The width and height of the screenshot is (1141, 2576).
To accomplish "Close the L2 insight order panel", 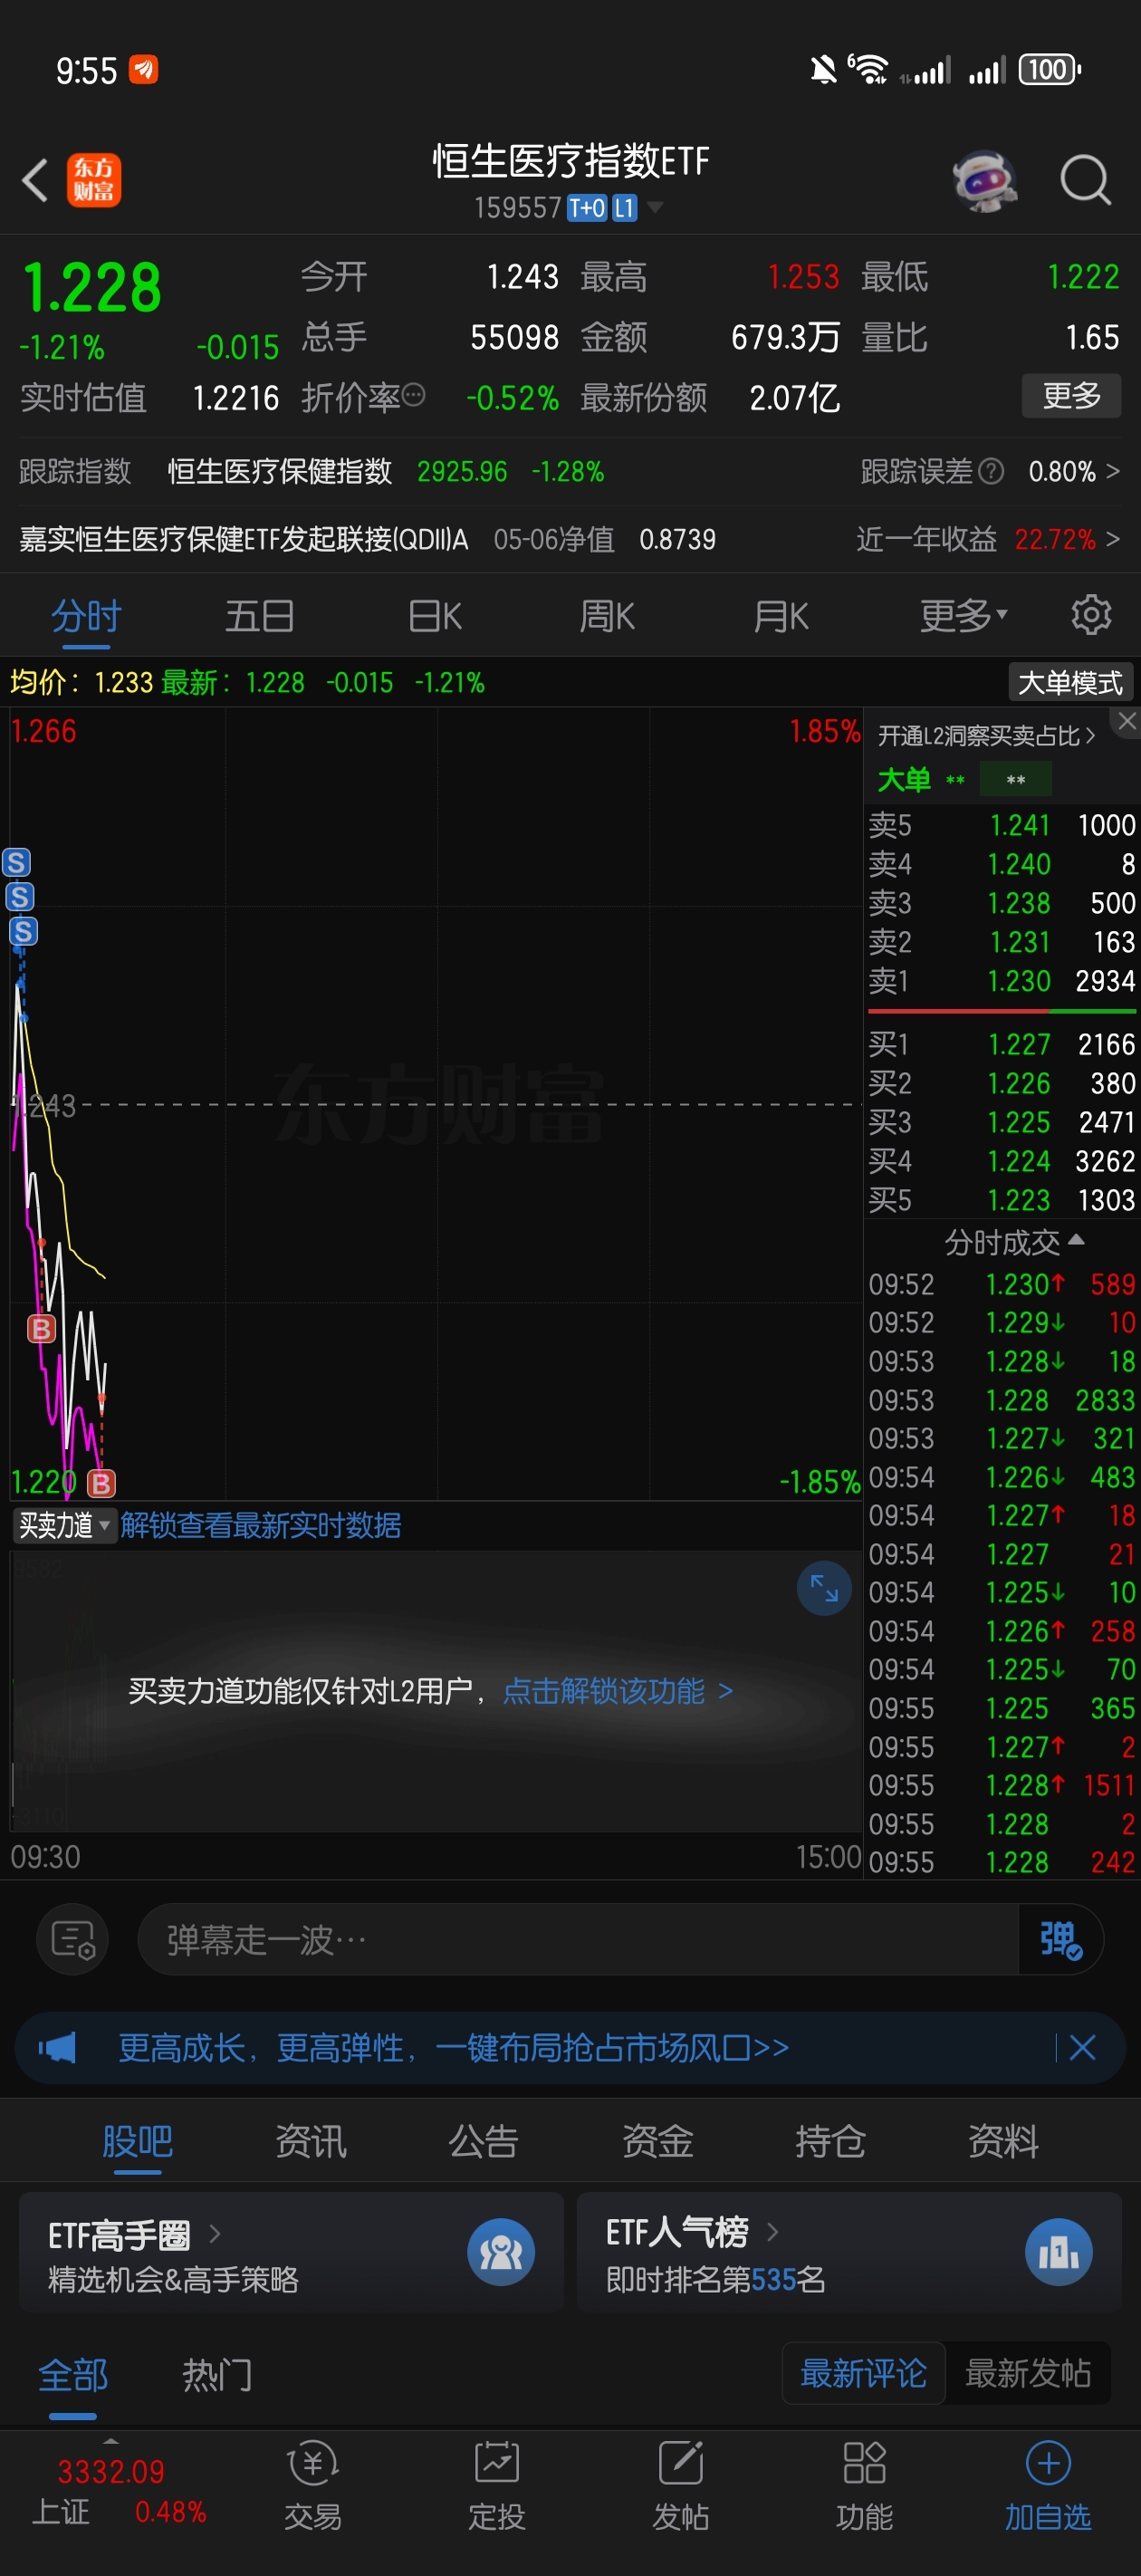I will click(1127, 720).
